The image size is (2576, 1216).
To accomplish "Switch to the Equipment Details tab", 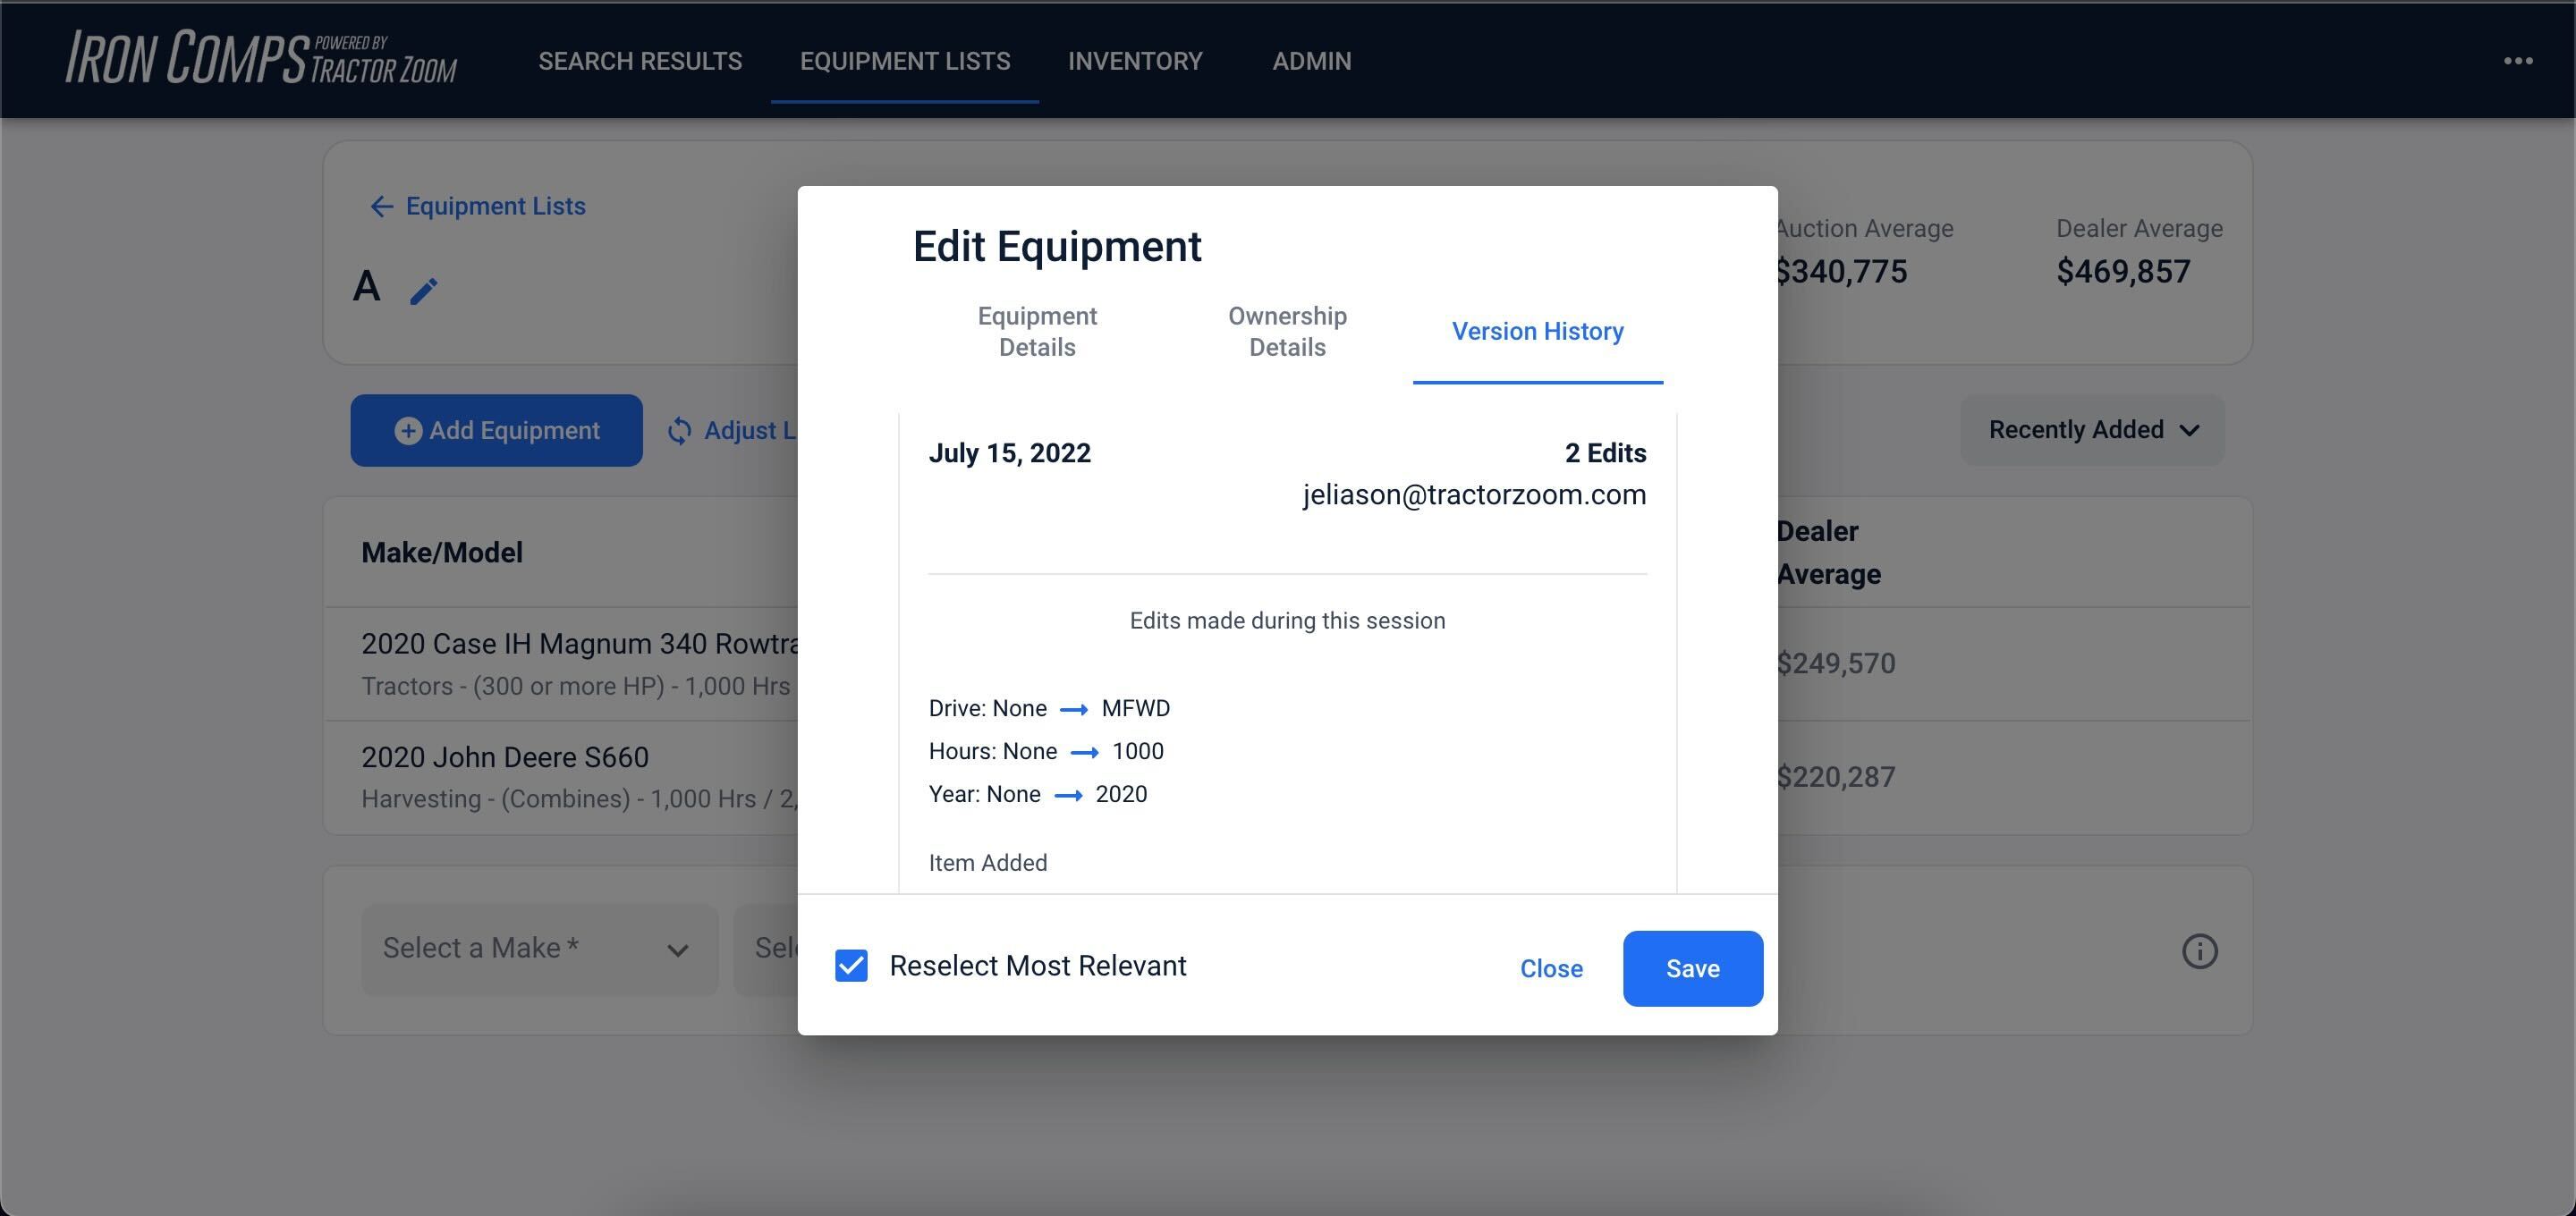I will (1037, 331).
